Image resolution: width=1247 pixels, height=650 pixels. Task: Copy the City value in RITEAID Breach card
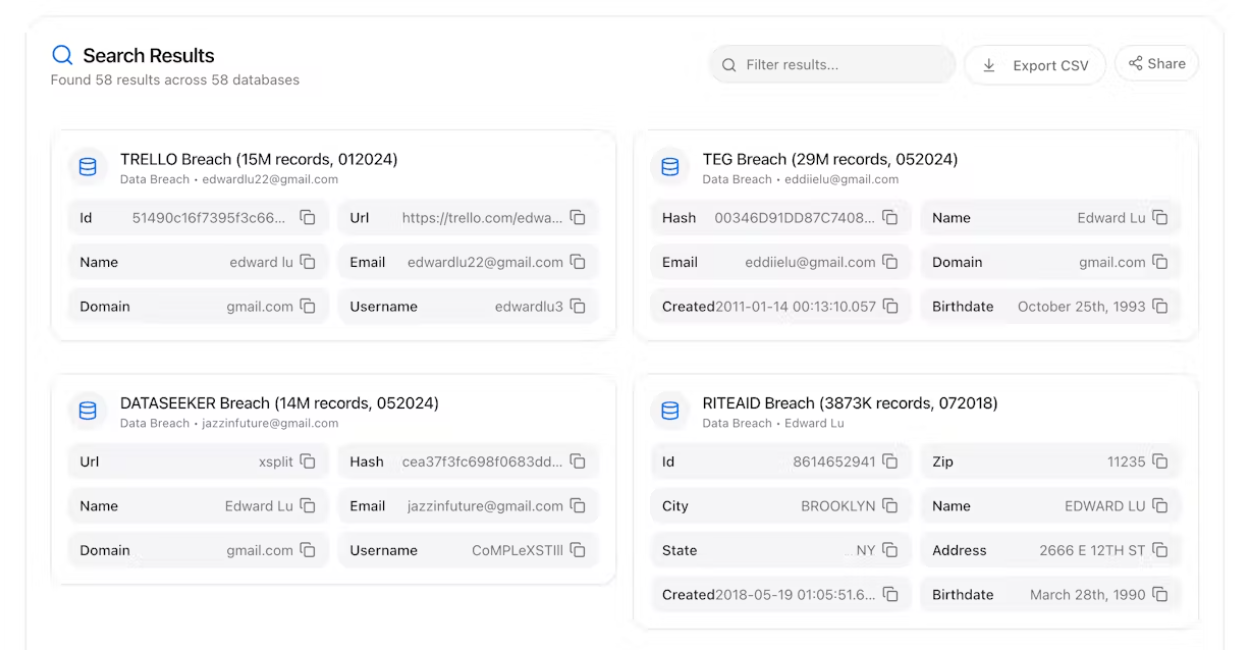(890, 506)
